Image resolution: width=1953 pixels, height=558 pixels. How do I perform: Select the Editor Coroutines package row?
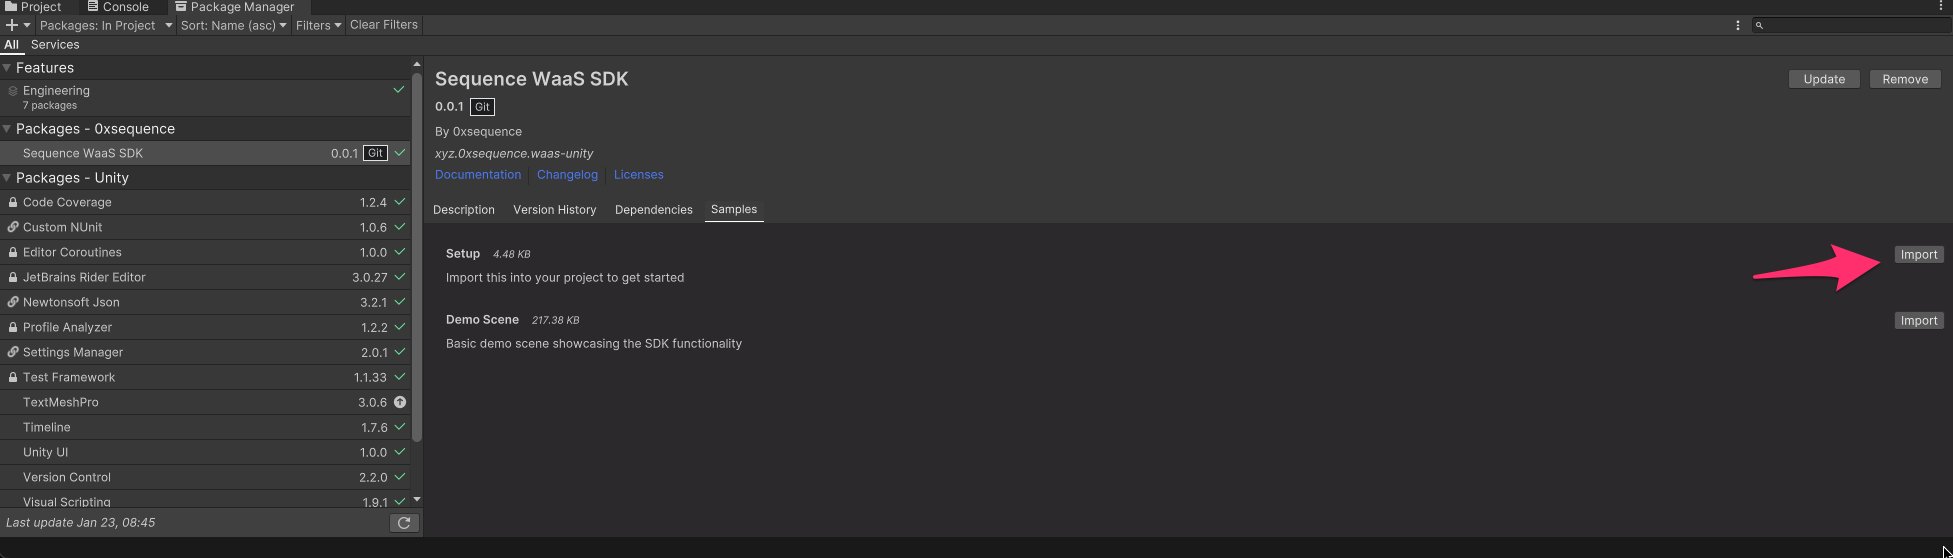click(205, 252)
